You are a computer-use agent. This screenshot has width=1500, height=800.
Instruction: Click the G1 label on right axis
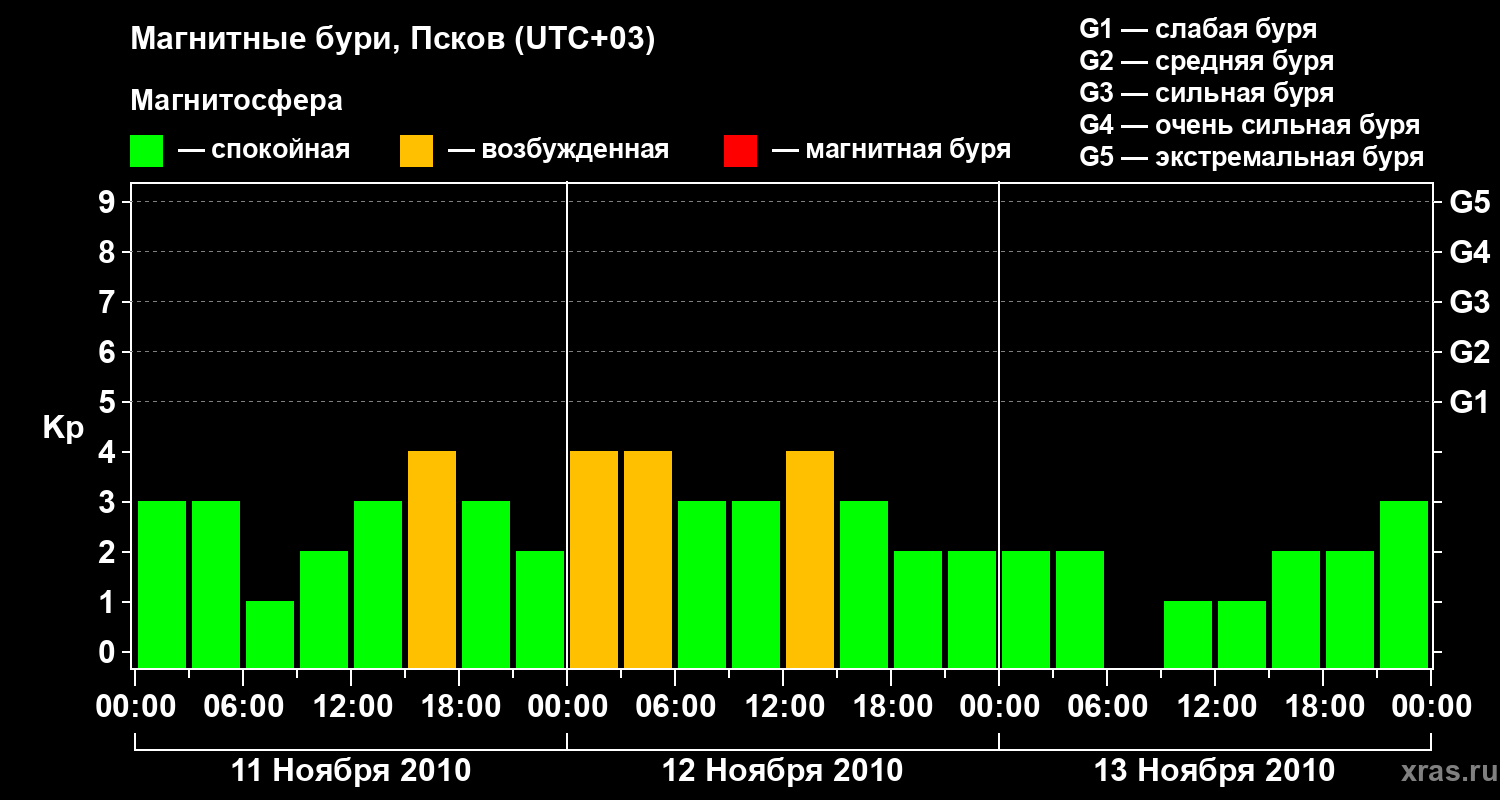(1470, 402)
